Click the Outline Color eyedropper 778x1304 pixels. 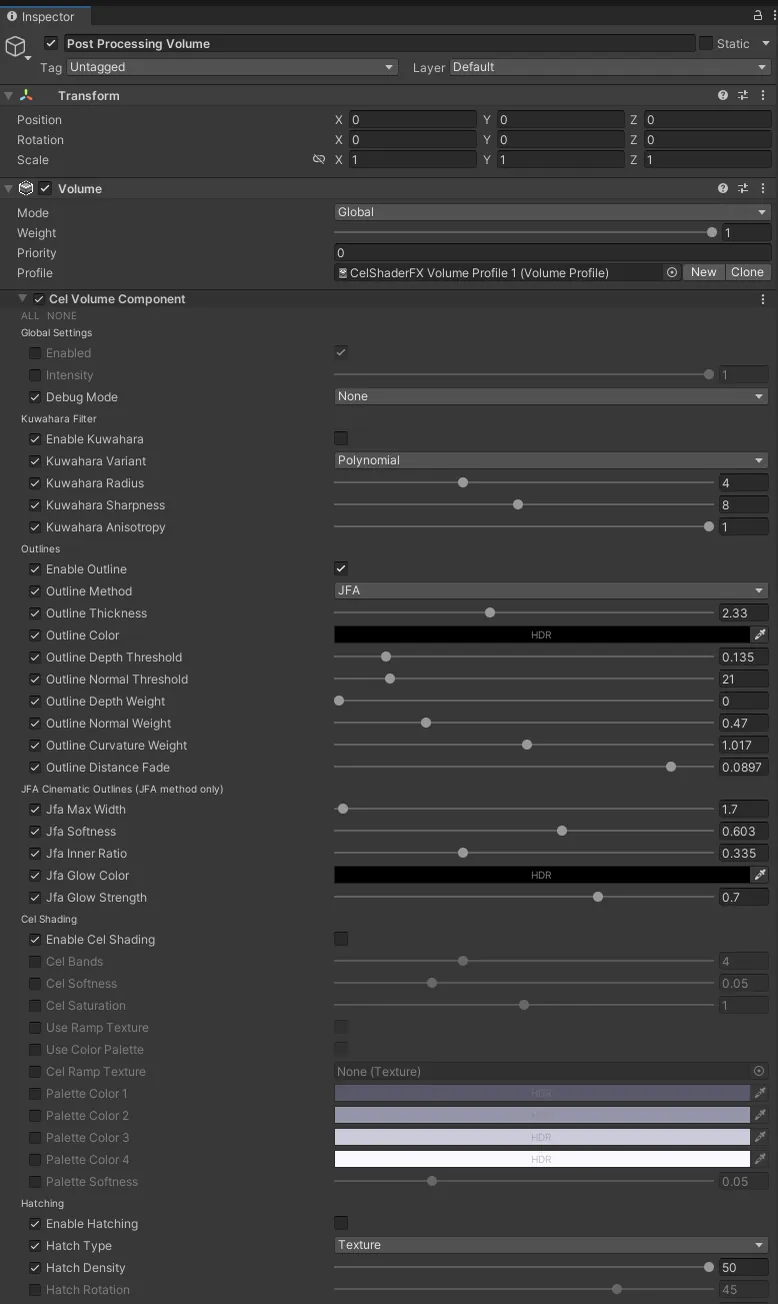[x=760, y=635]
